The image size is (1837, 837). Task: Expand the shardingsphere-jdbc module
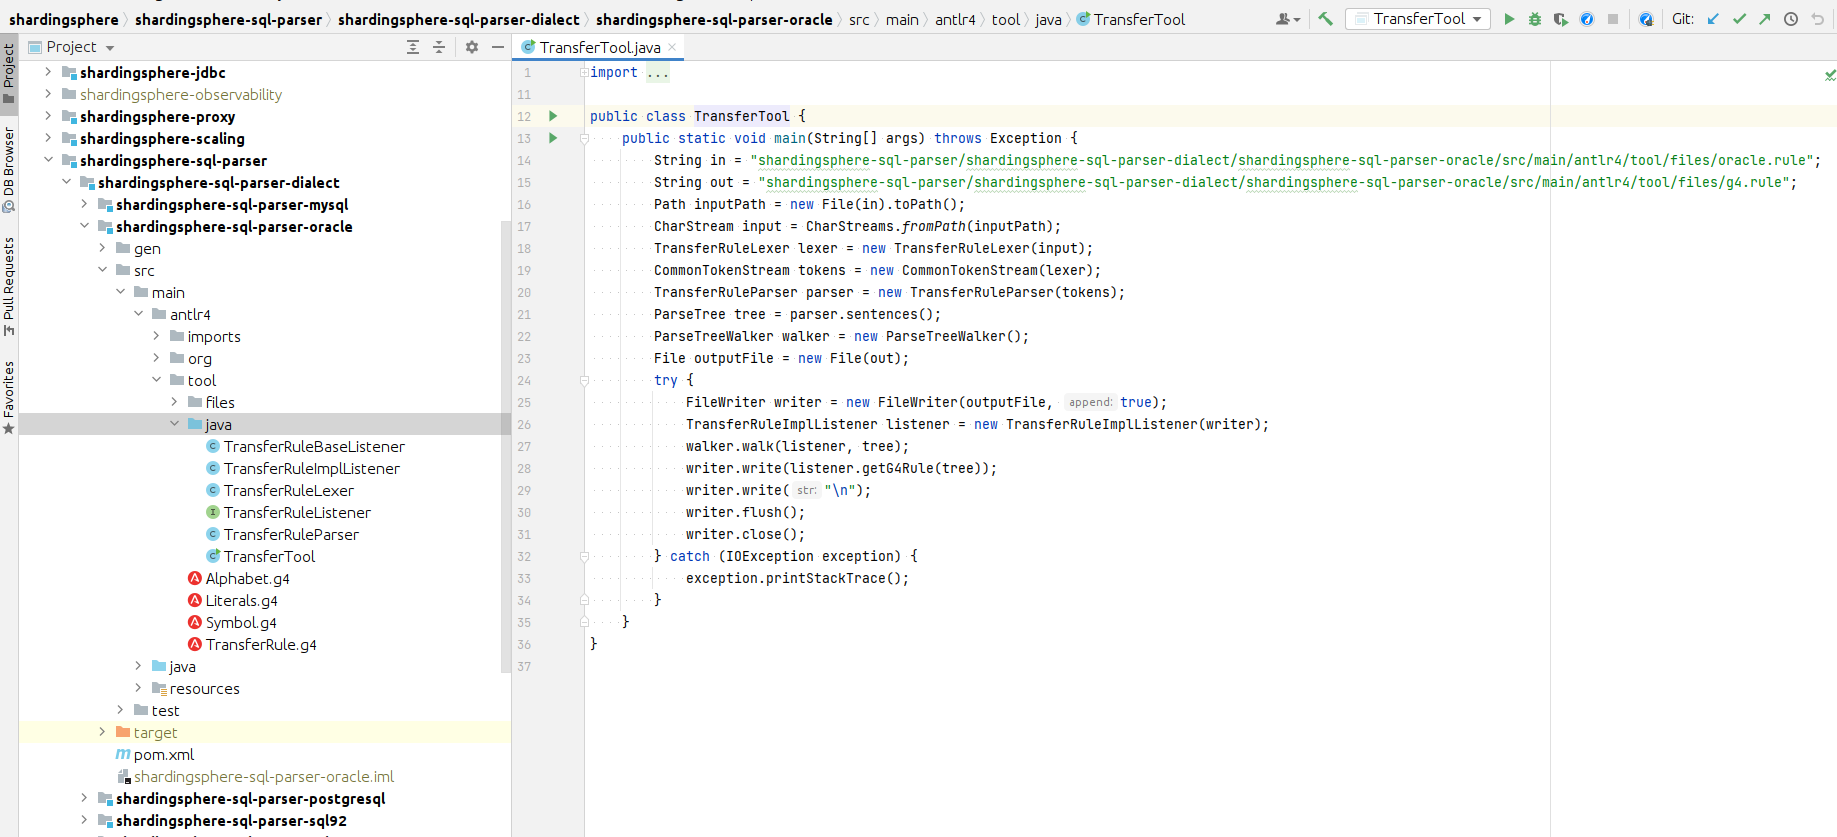(x=48, y=72)
